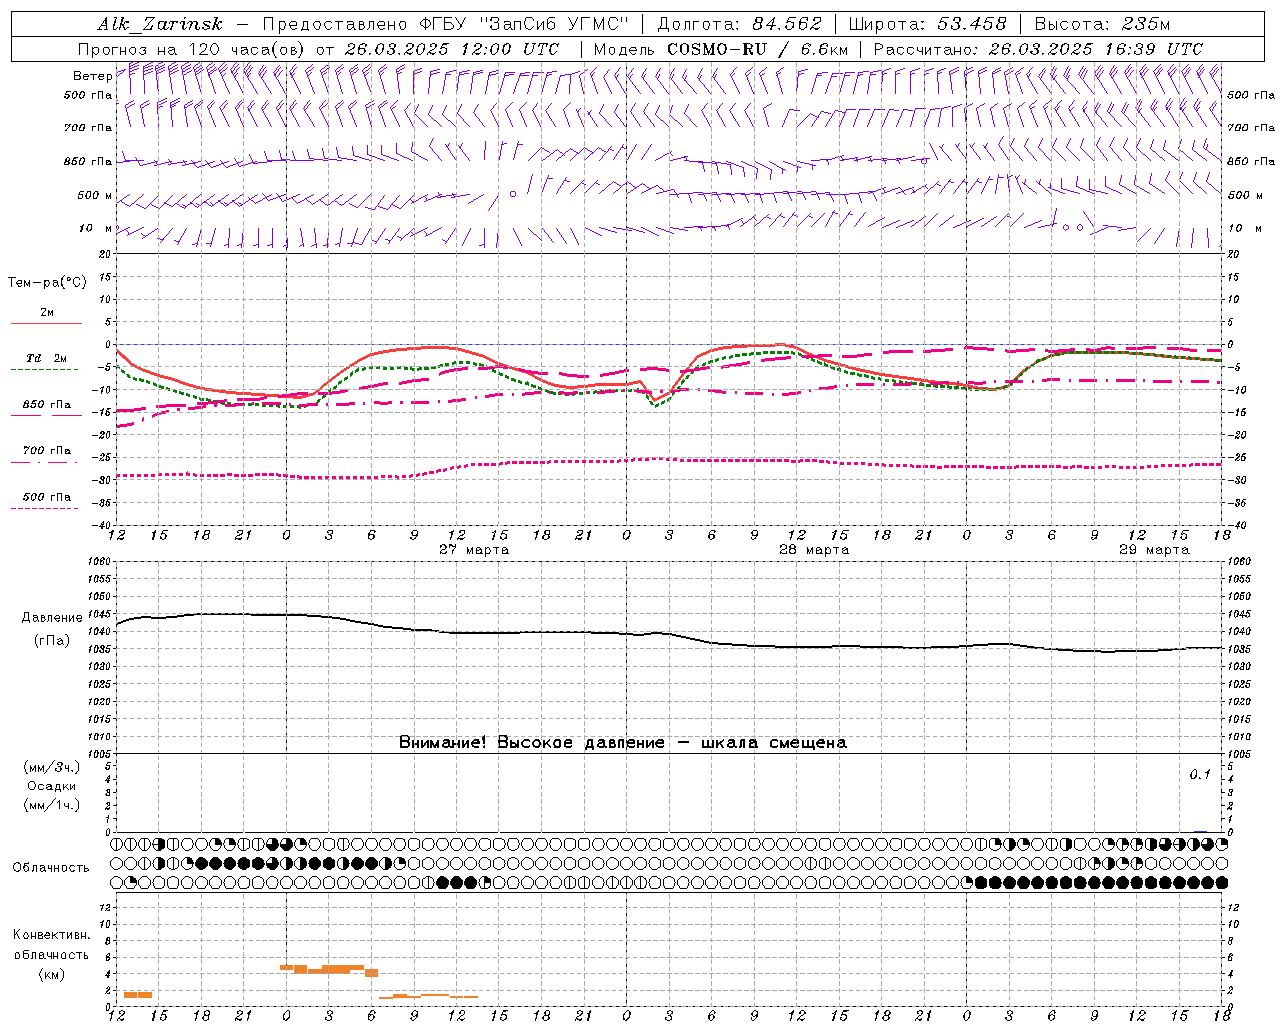
Task: Click the 700 гПа temperature legend entry
Action: 47,451
